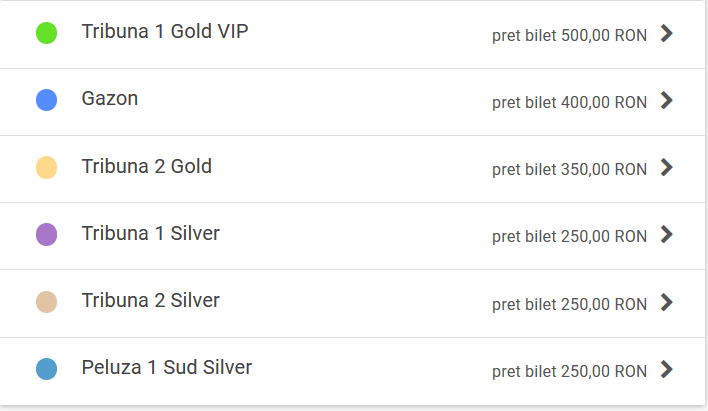708x411 pixels.
Task: Click the beige Tribuna 2 Silver dot
Action: [x=46, y=302]
